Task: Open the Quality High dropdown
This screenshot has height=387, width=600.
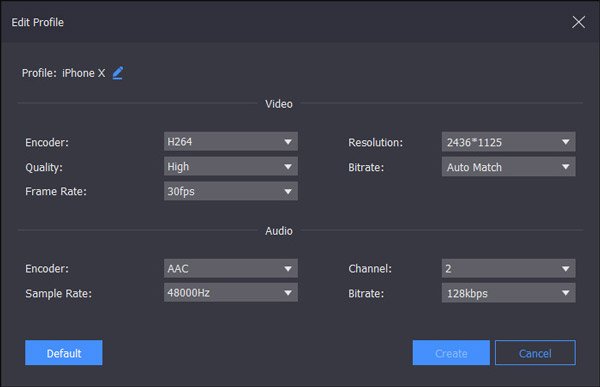Action: [231, 167]
